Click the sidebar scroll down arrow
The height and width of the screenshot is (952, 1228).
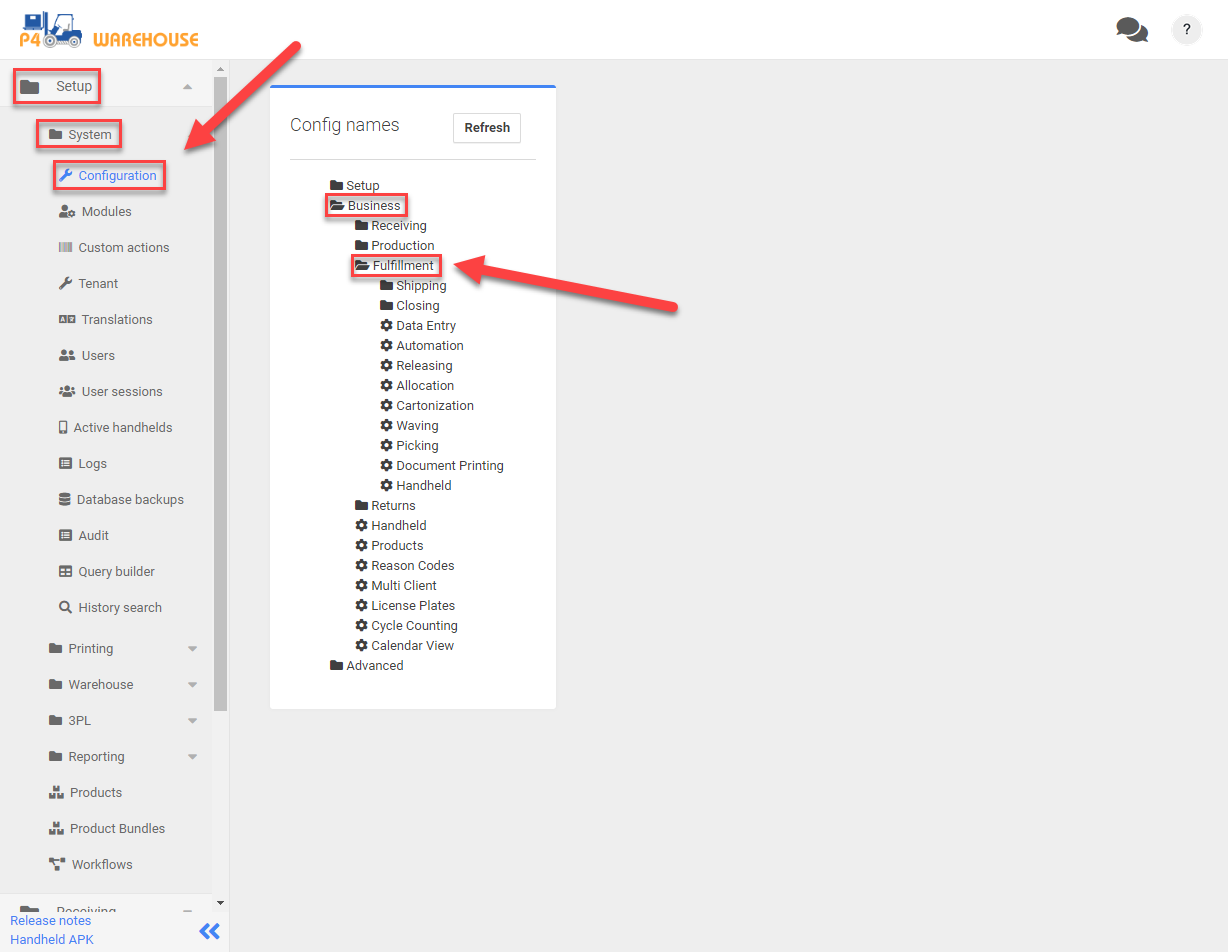pyautogui.click(x=220, y=903)
